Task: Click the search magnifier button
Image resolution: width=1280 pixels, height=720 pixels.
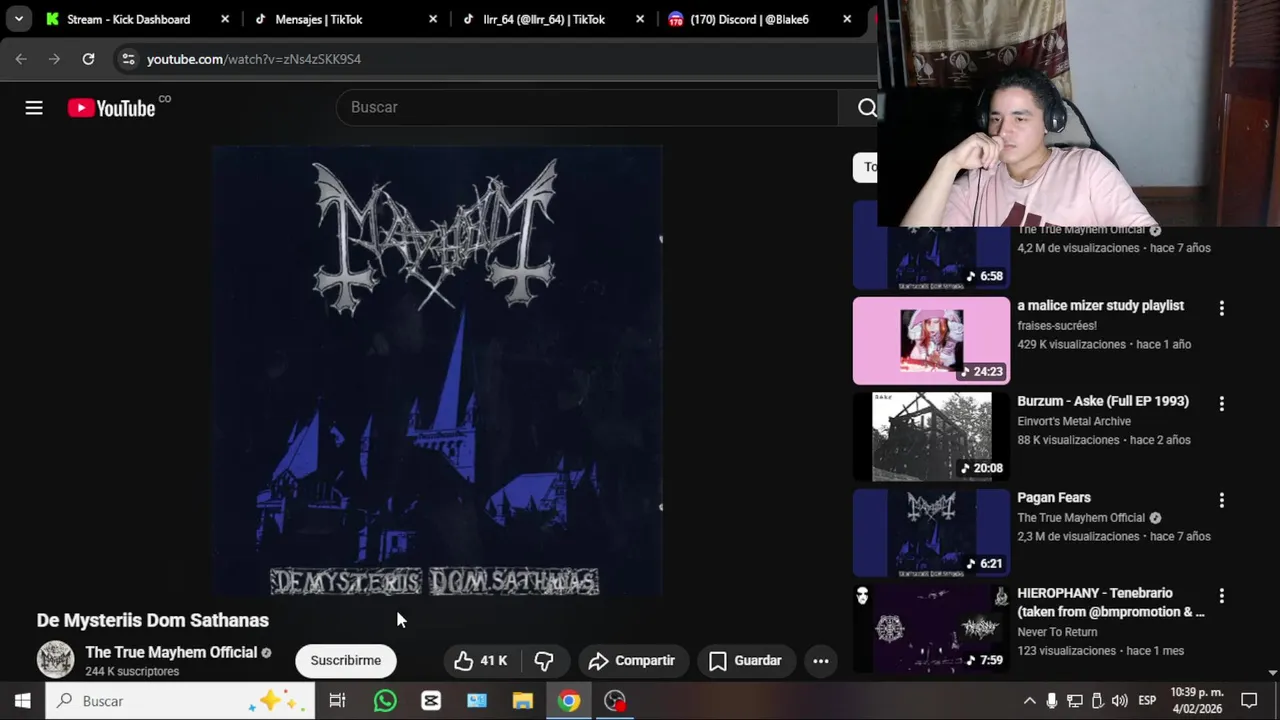Action: point(866,107)
